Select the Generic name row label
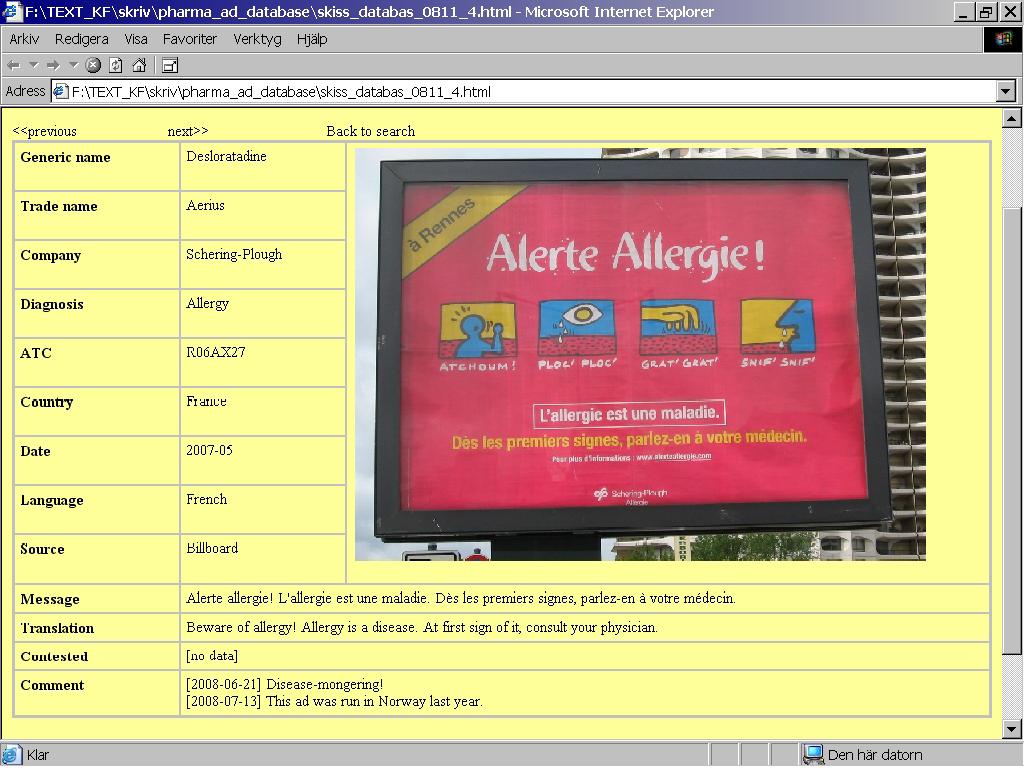Viewport: 1024px width, 768px height. click(65, 157)
